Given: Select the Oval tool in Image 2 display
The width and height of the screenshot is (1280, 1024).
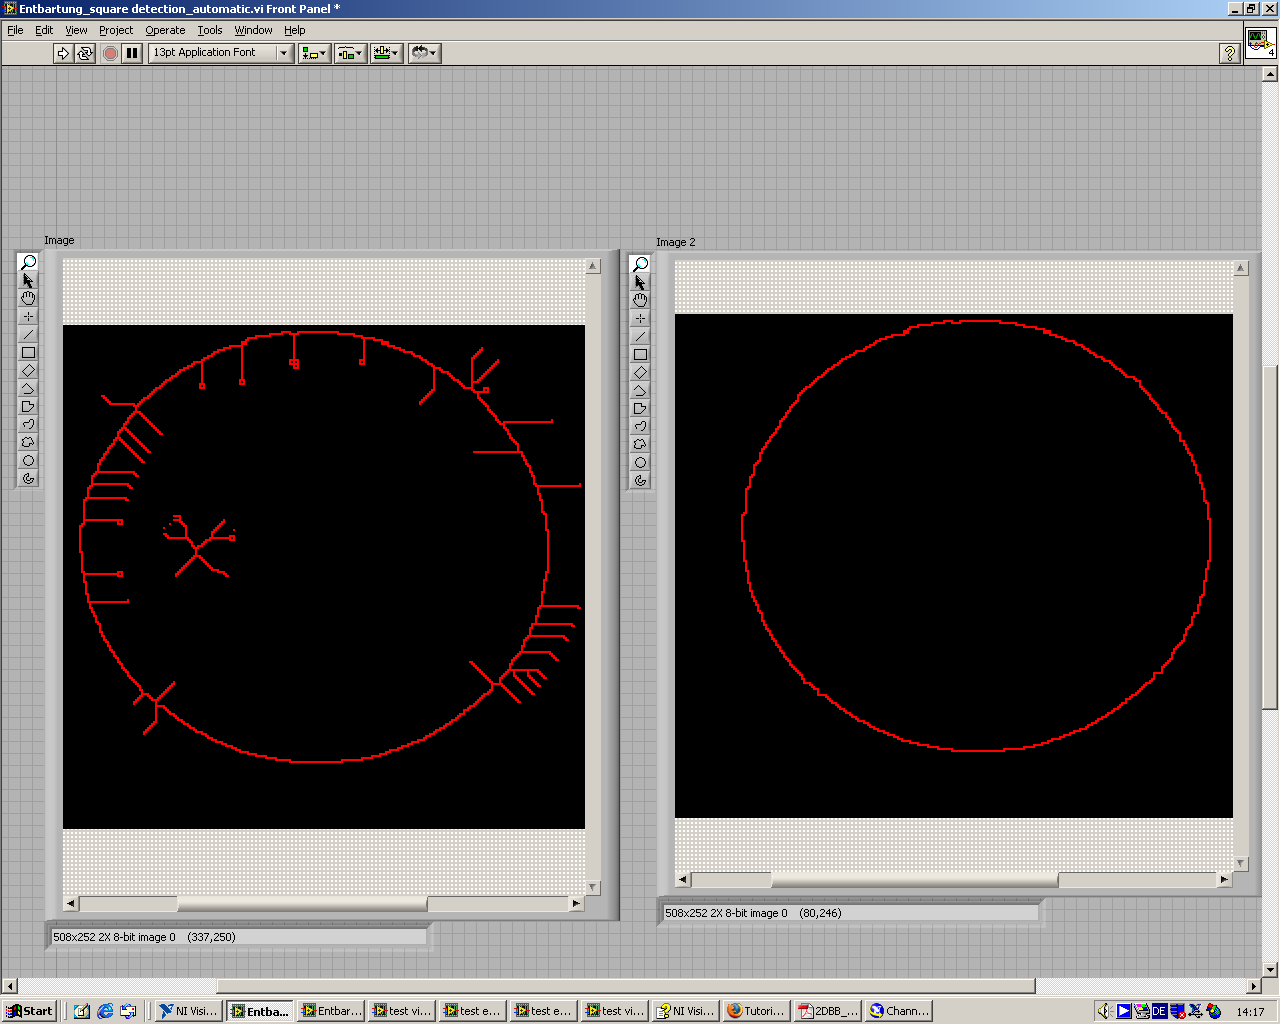Looking at the screenshot, I should click(640, 462).
